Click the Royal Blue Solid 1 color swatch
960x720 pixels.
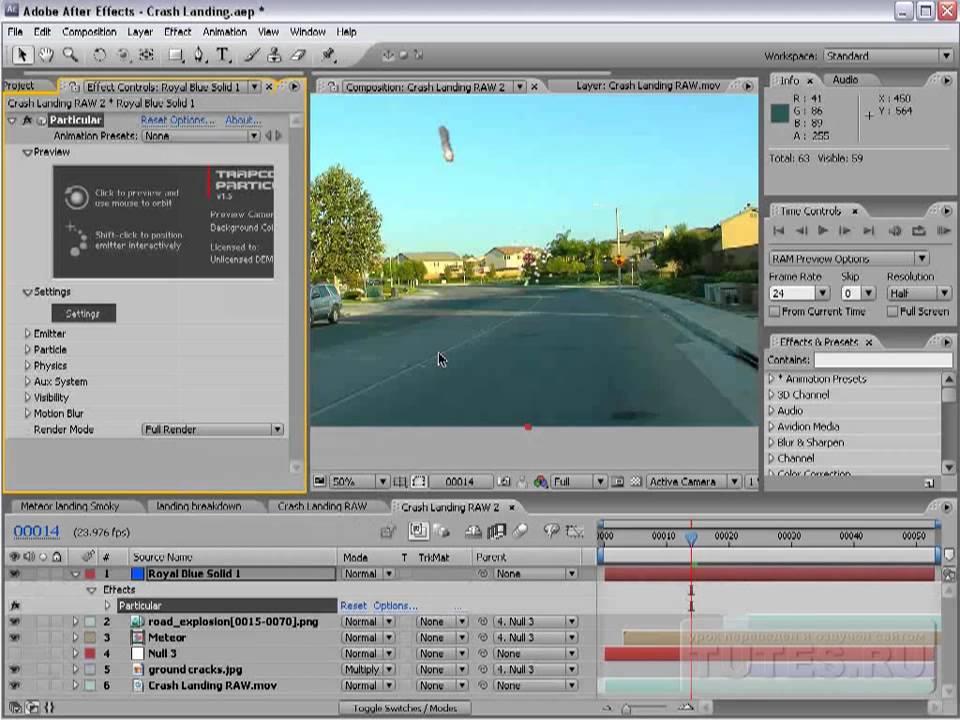137,574
